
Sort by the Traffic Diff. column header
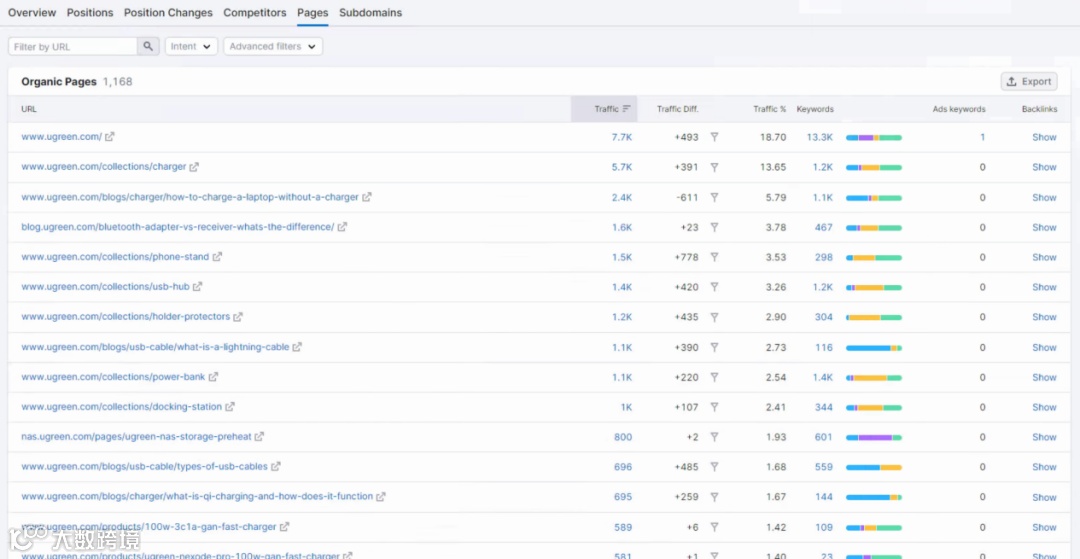[x=678, y=109]
